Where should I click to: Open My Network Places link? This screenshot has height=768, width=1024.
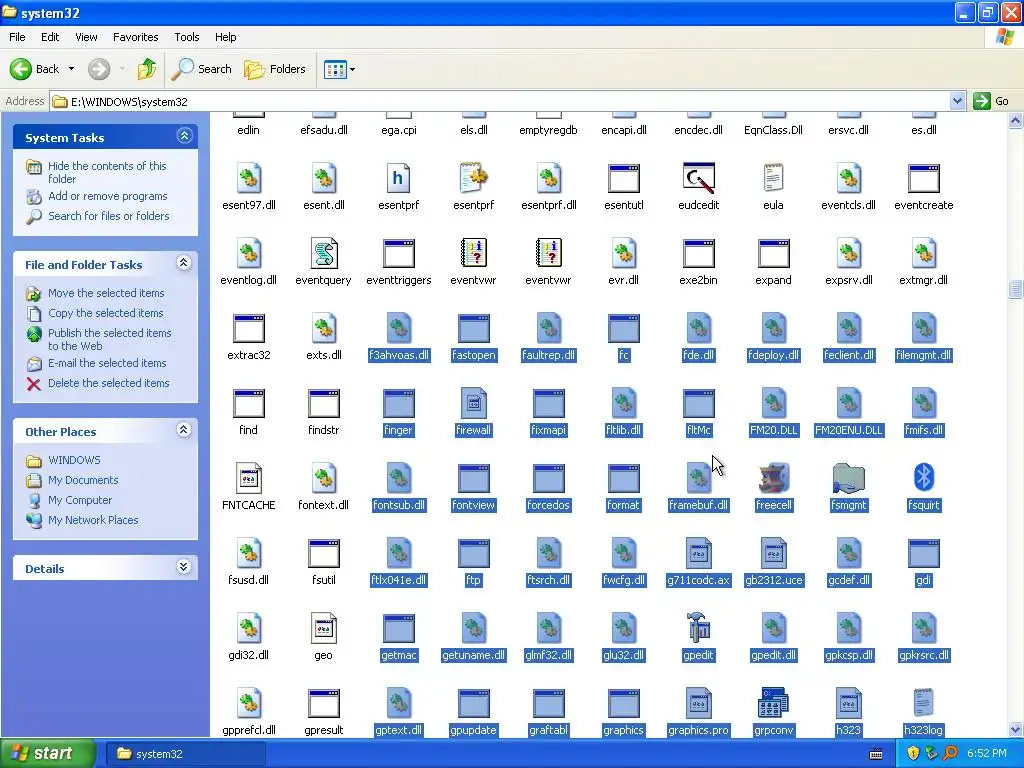[x=93, y=520]
